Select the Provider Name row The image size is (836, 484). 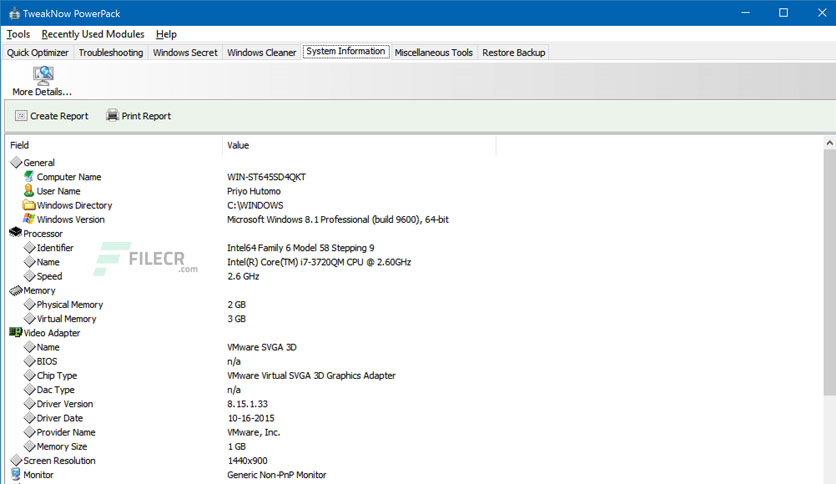point(66,432)
